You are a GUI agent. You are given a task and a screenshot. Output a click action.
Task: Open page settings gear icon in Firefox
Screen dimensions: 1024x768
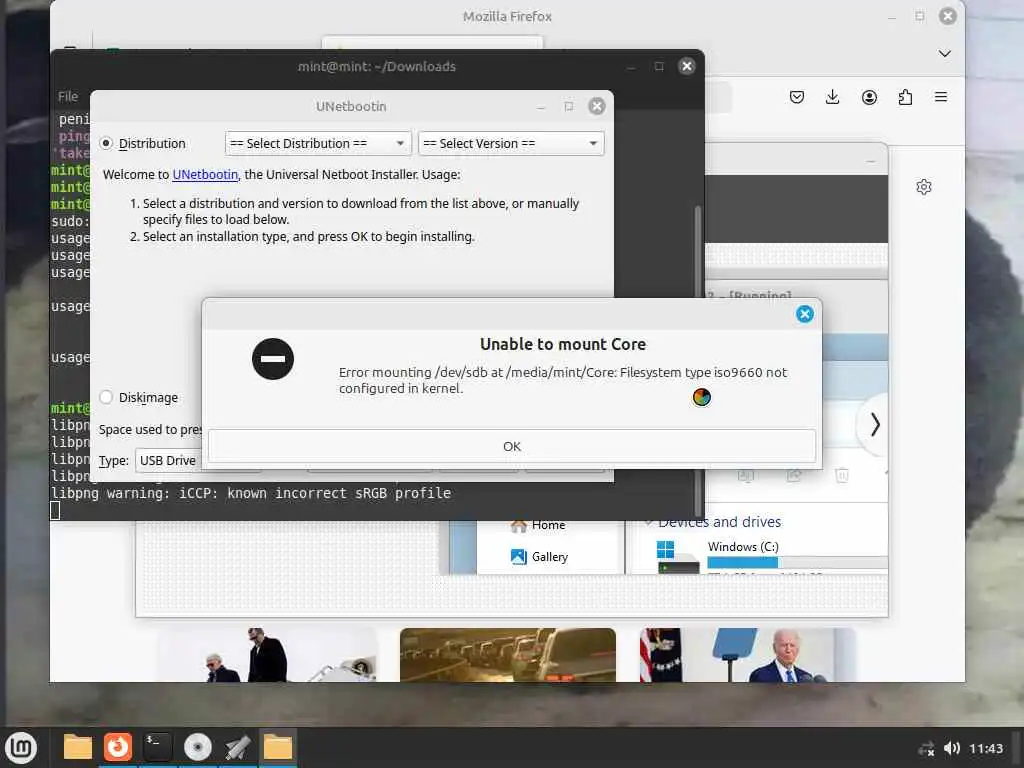(x=923, y=187)
